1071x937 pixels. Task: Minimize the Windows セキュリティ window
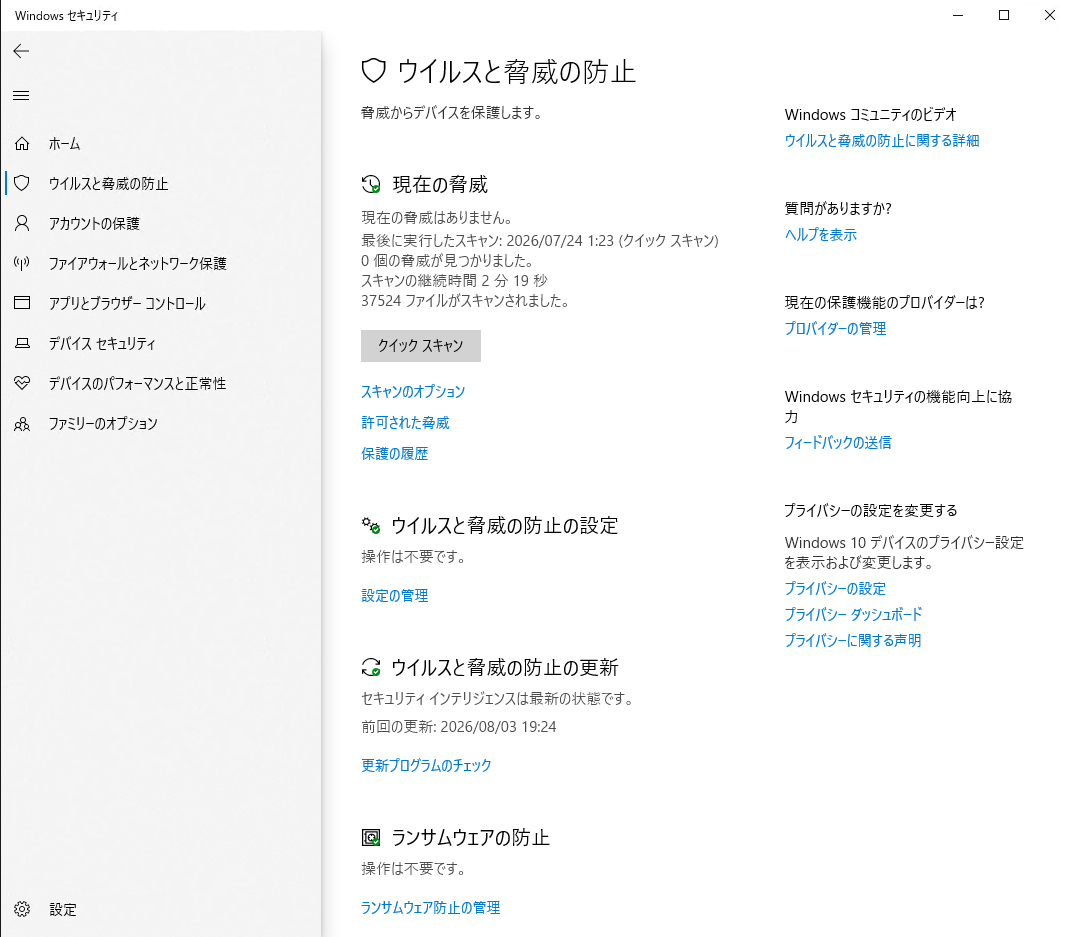(958, 15)
